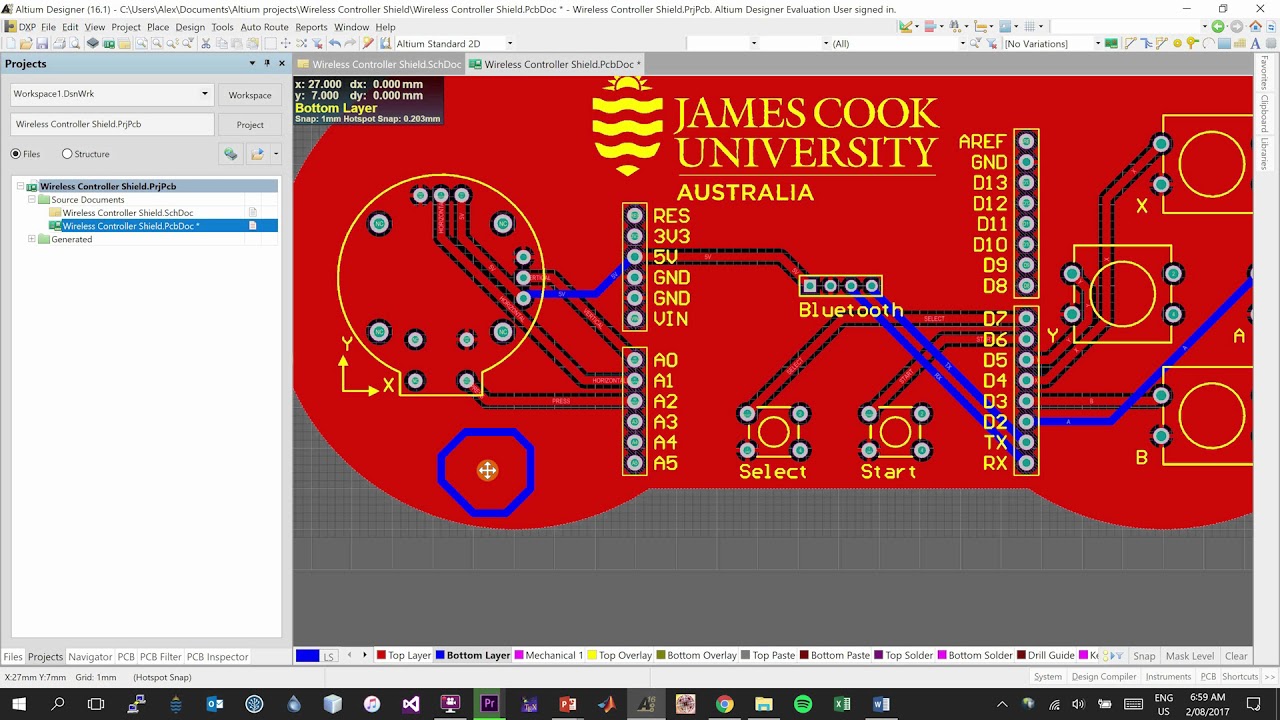
Task: Click the Cut scissors icon
Action: coord(205,43)
